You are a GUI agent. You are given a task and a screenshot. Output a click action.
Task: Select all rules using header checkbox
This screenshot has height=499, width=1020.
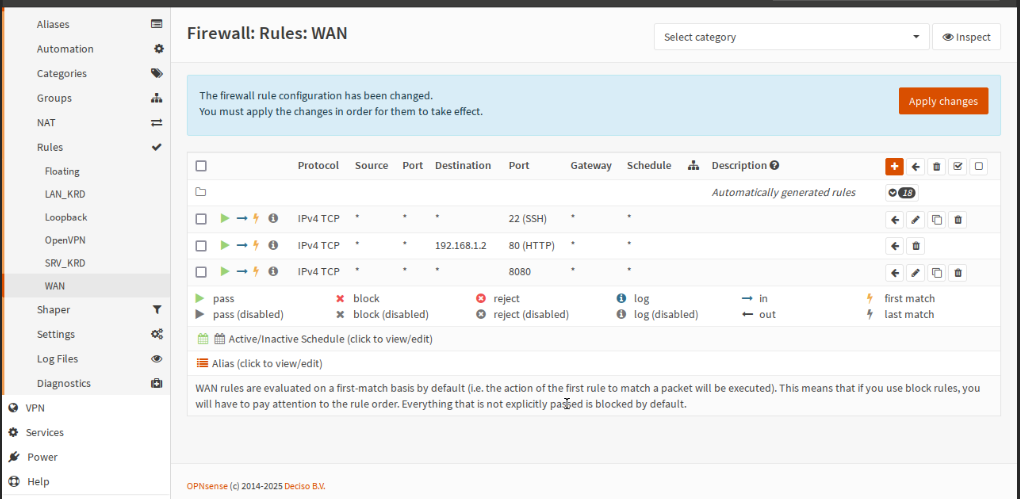tap(201, 166)
